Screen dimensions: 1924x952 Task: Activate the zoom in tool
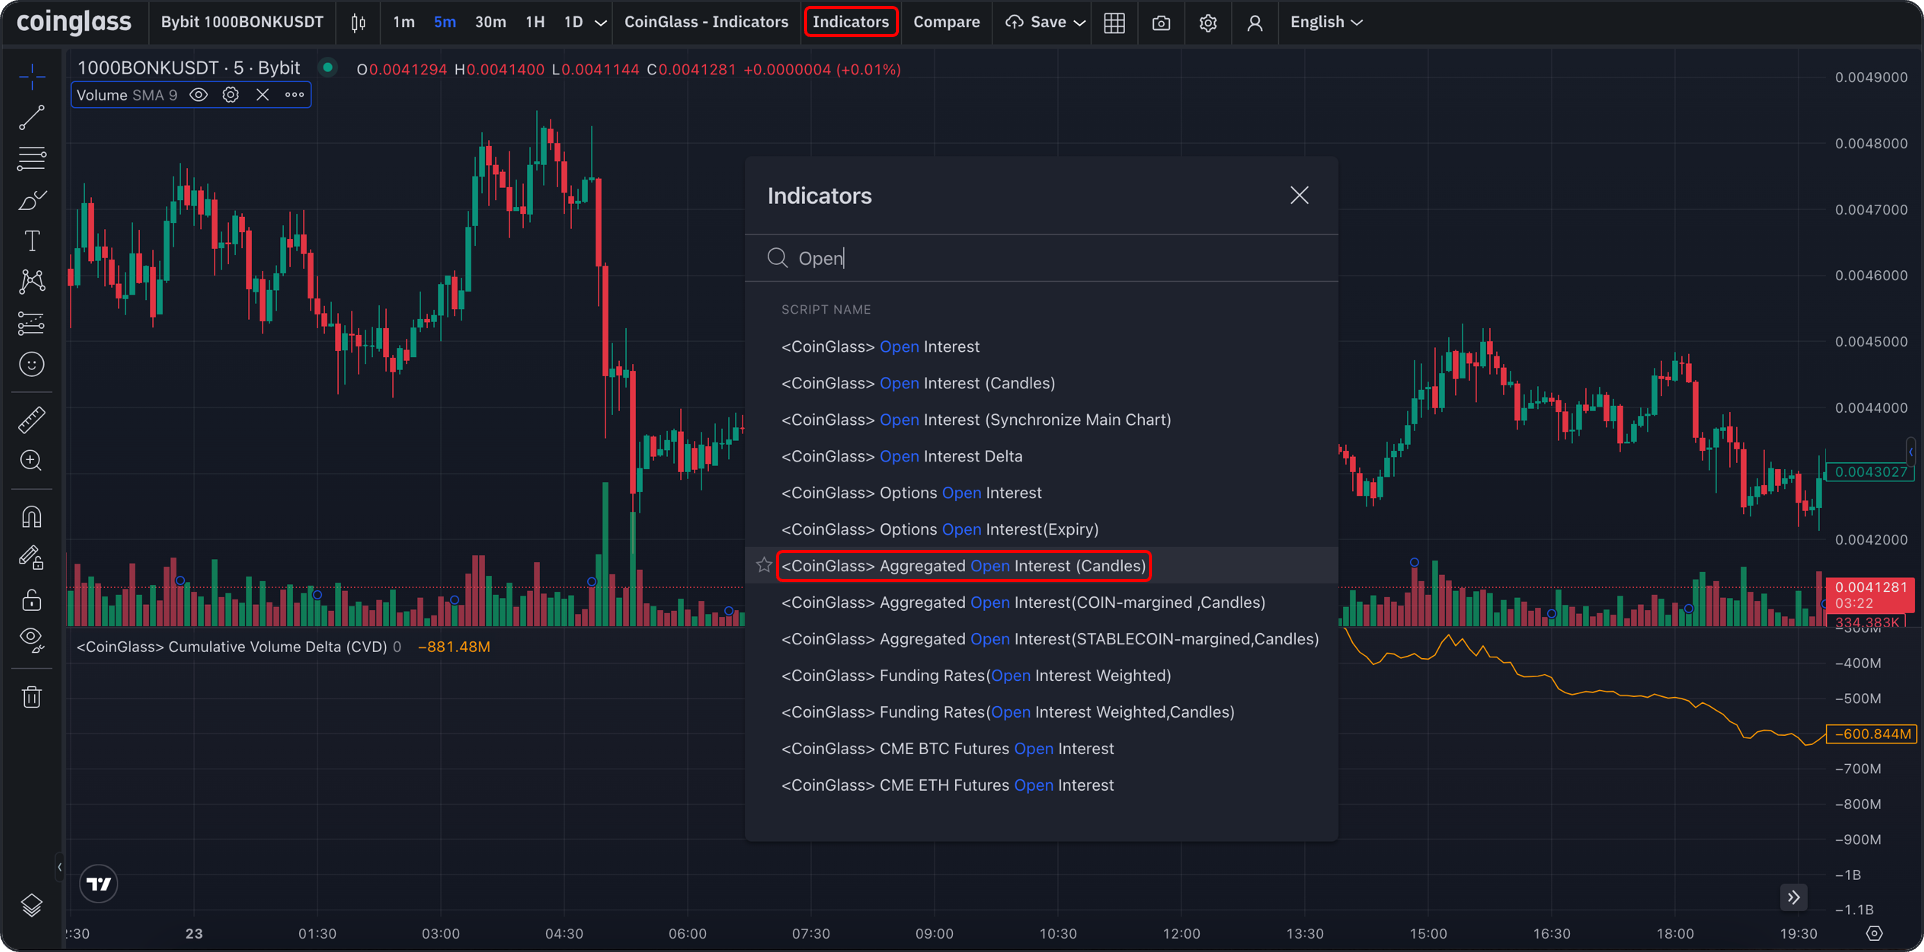pos(32,461)
